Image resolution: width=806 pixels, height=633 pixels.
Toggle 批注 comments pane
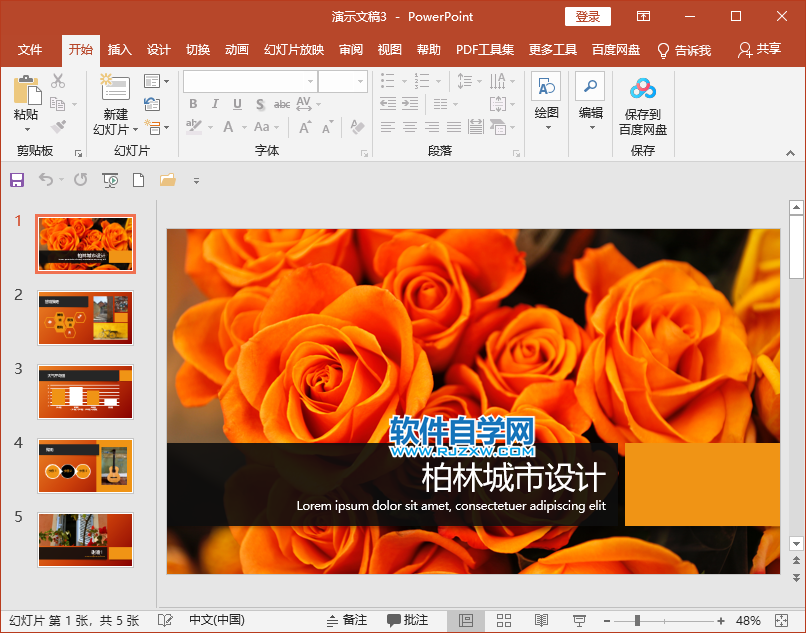(408, 620)
